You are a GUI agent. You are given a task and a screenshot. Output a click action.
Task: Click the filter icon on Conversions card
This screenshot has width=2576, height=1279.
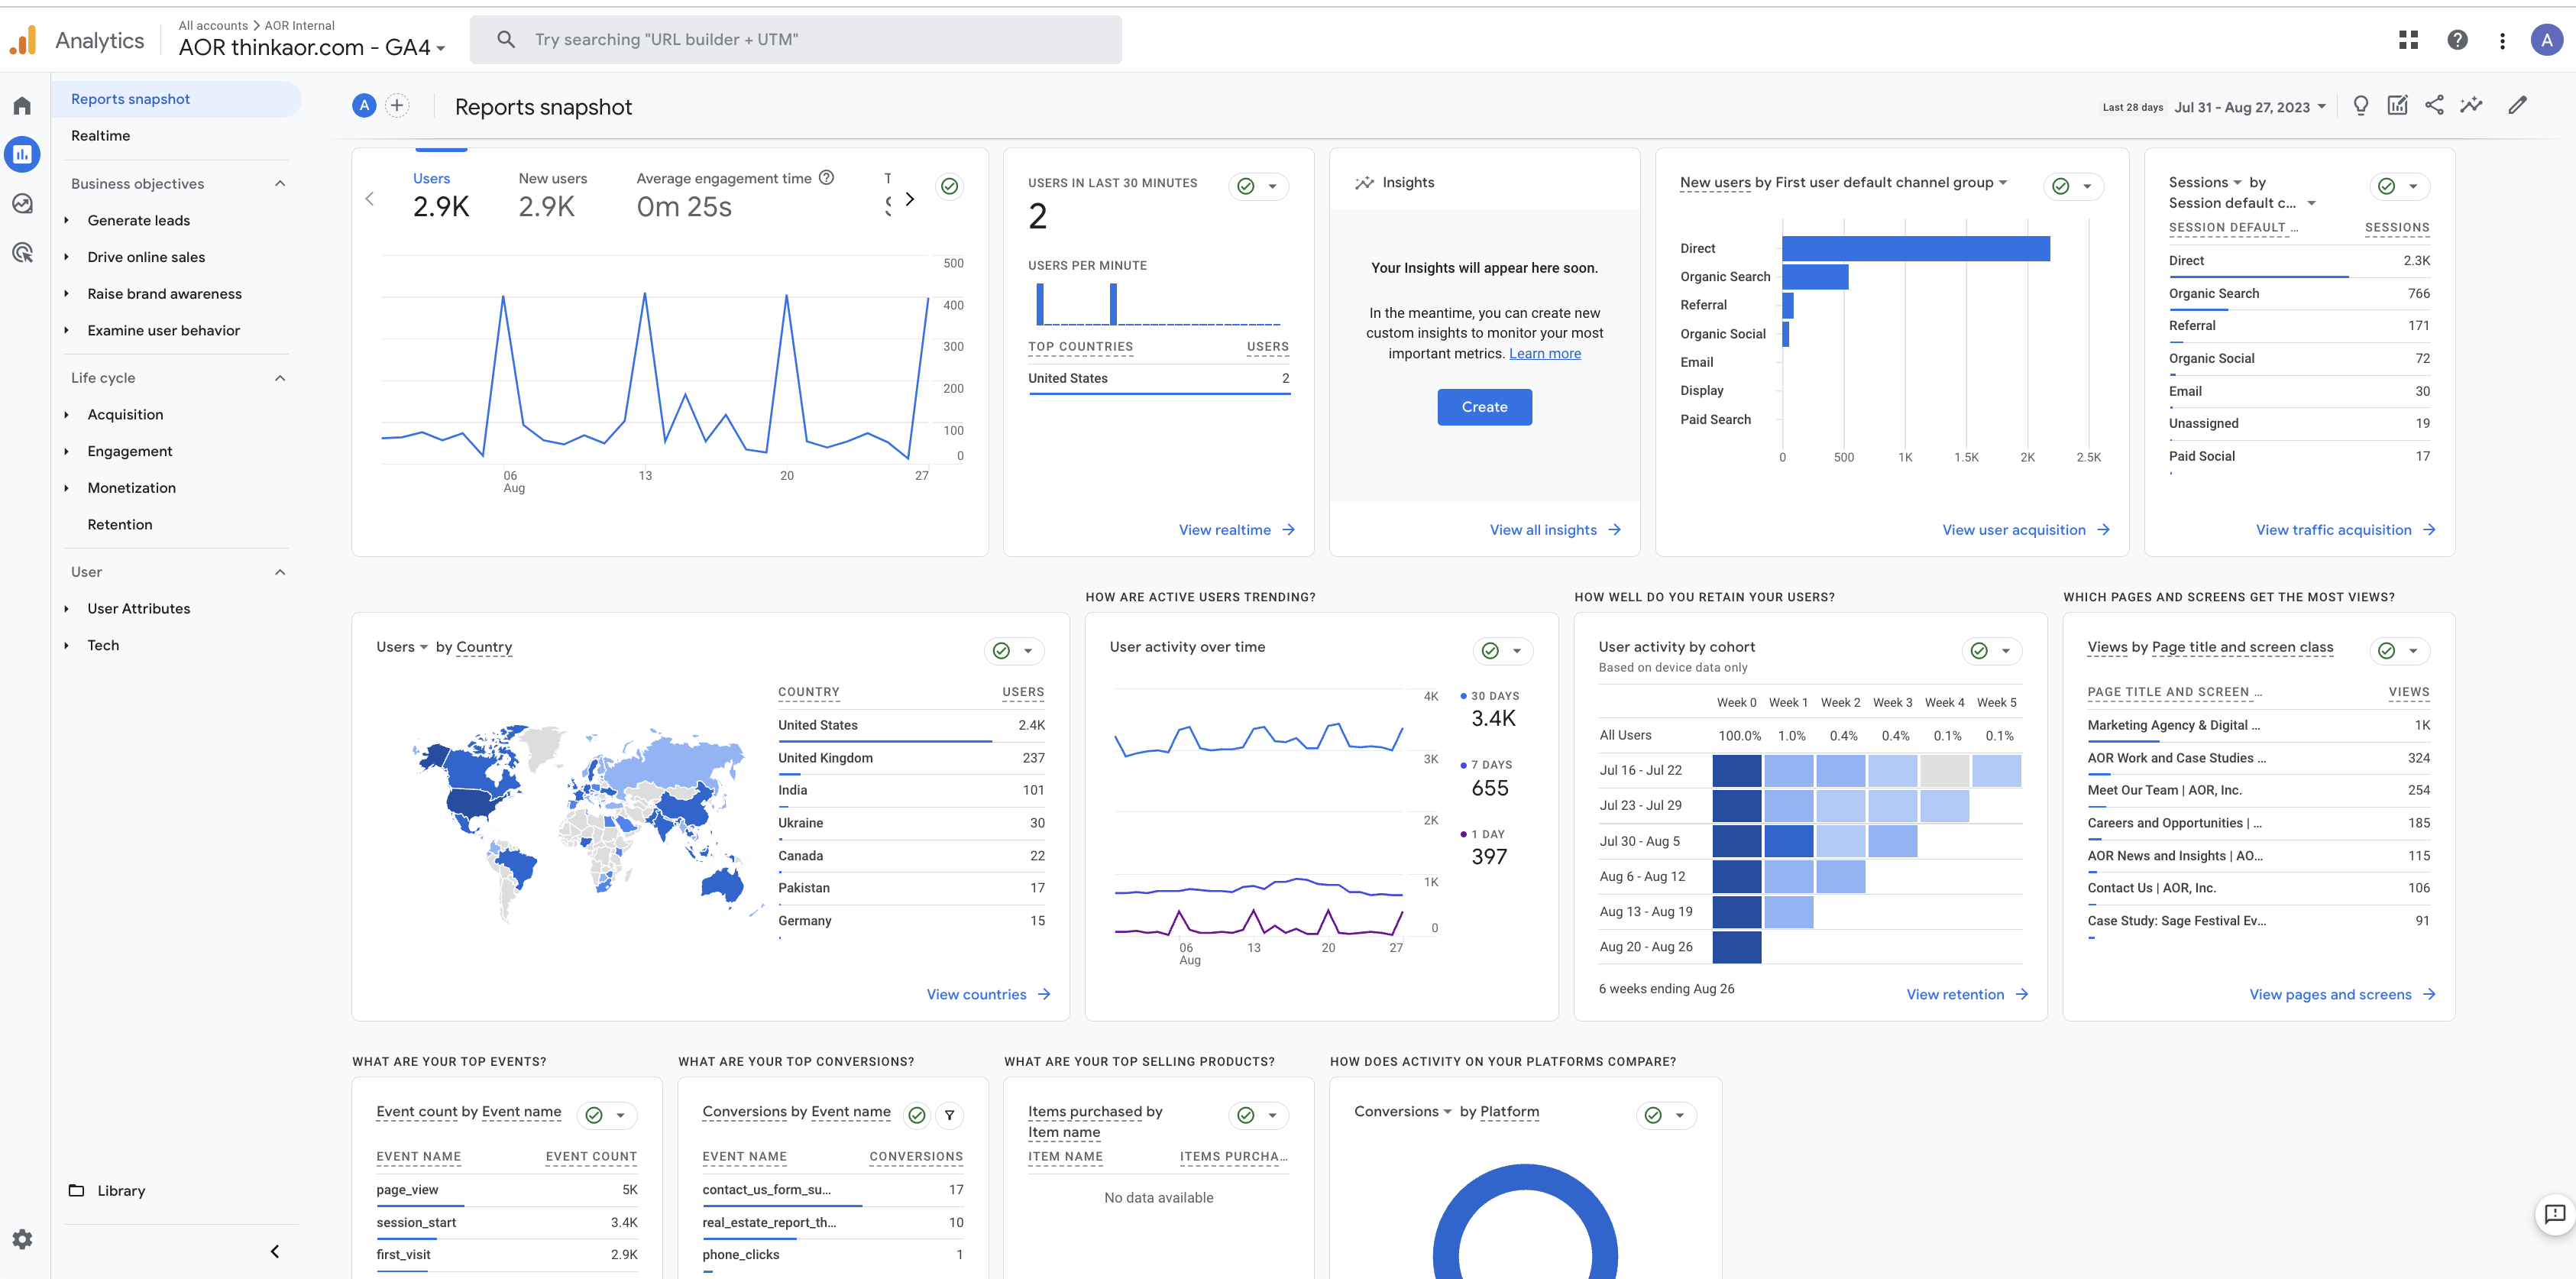pos(949,1115)
